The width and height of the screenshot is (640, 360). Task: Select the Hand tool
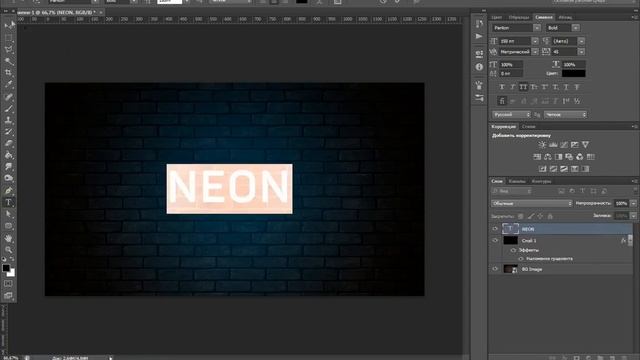pyautogui.click(x=9, y=238)
